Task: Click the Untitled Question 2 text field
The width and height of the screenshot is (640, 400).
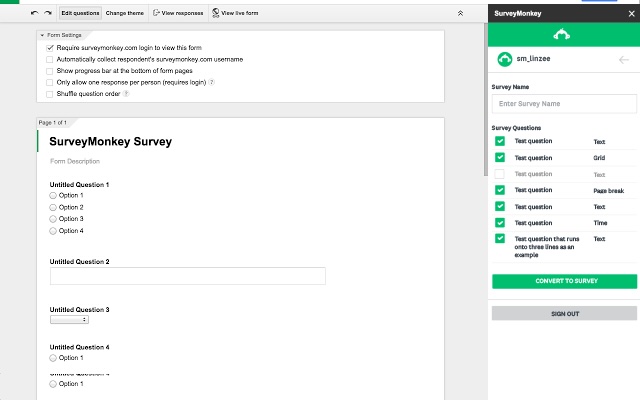Action: pos(188,276)
